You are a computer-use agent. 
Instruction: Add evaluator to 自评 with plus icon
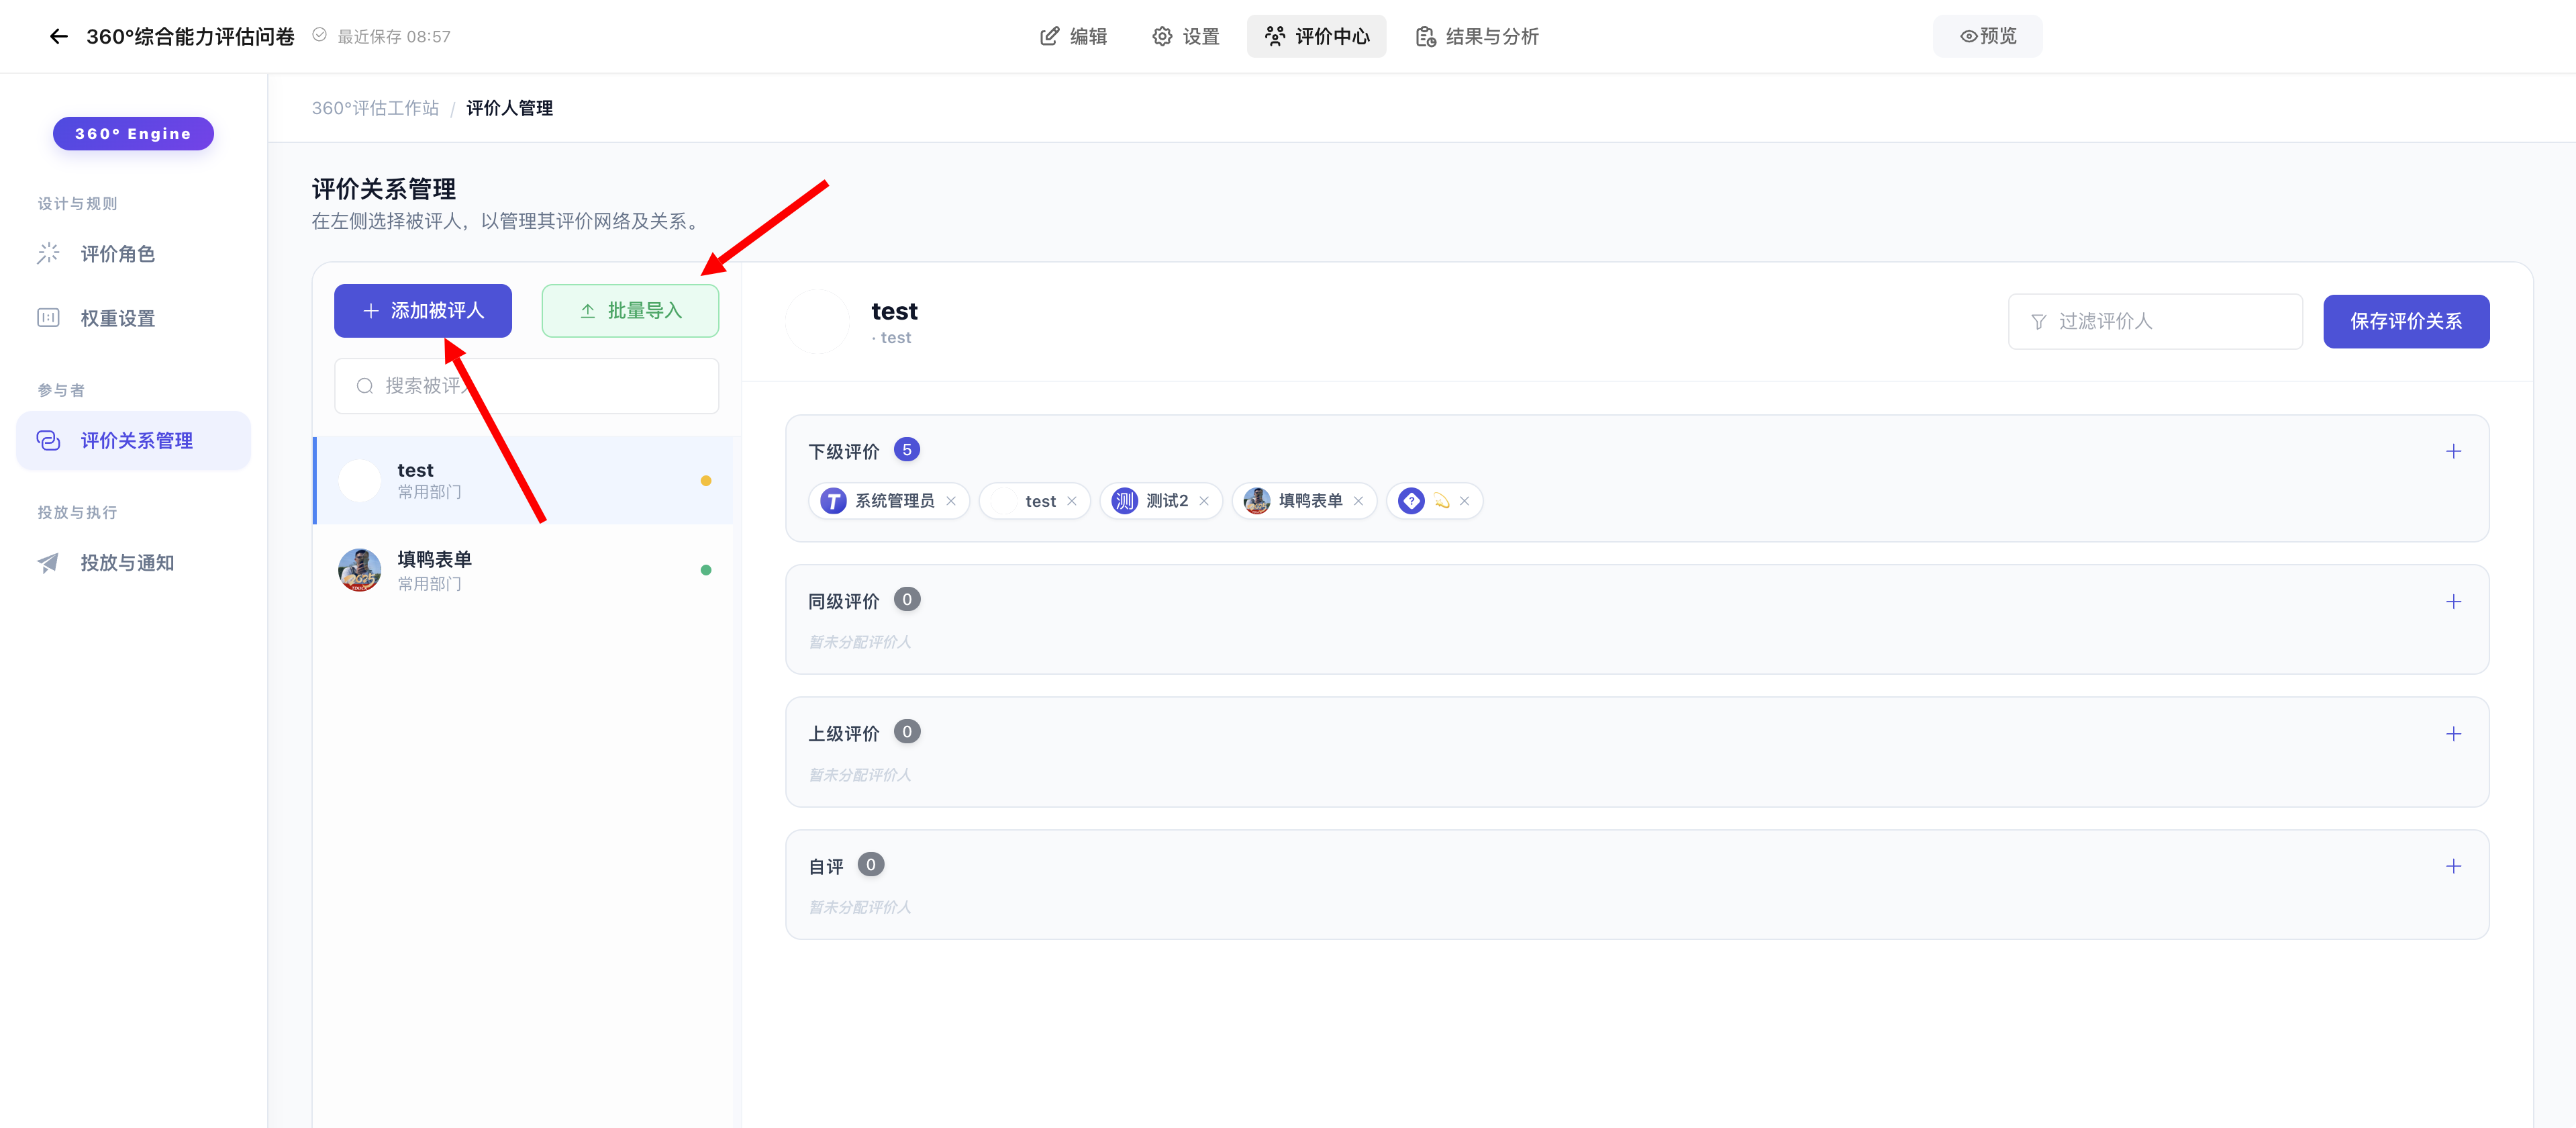(x=2453, y=867)
